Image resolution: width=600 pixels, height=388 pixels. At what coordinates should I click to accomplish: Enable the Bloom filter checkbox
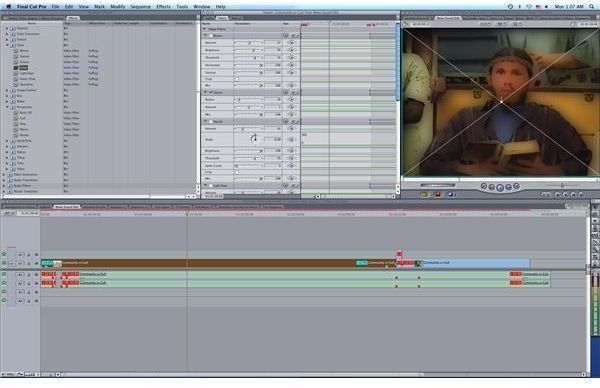tap(211, 36)
